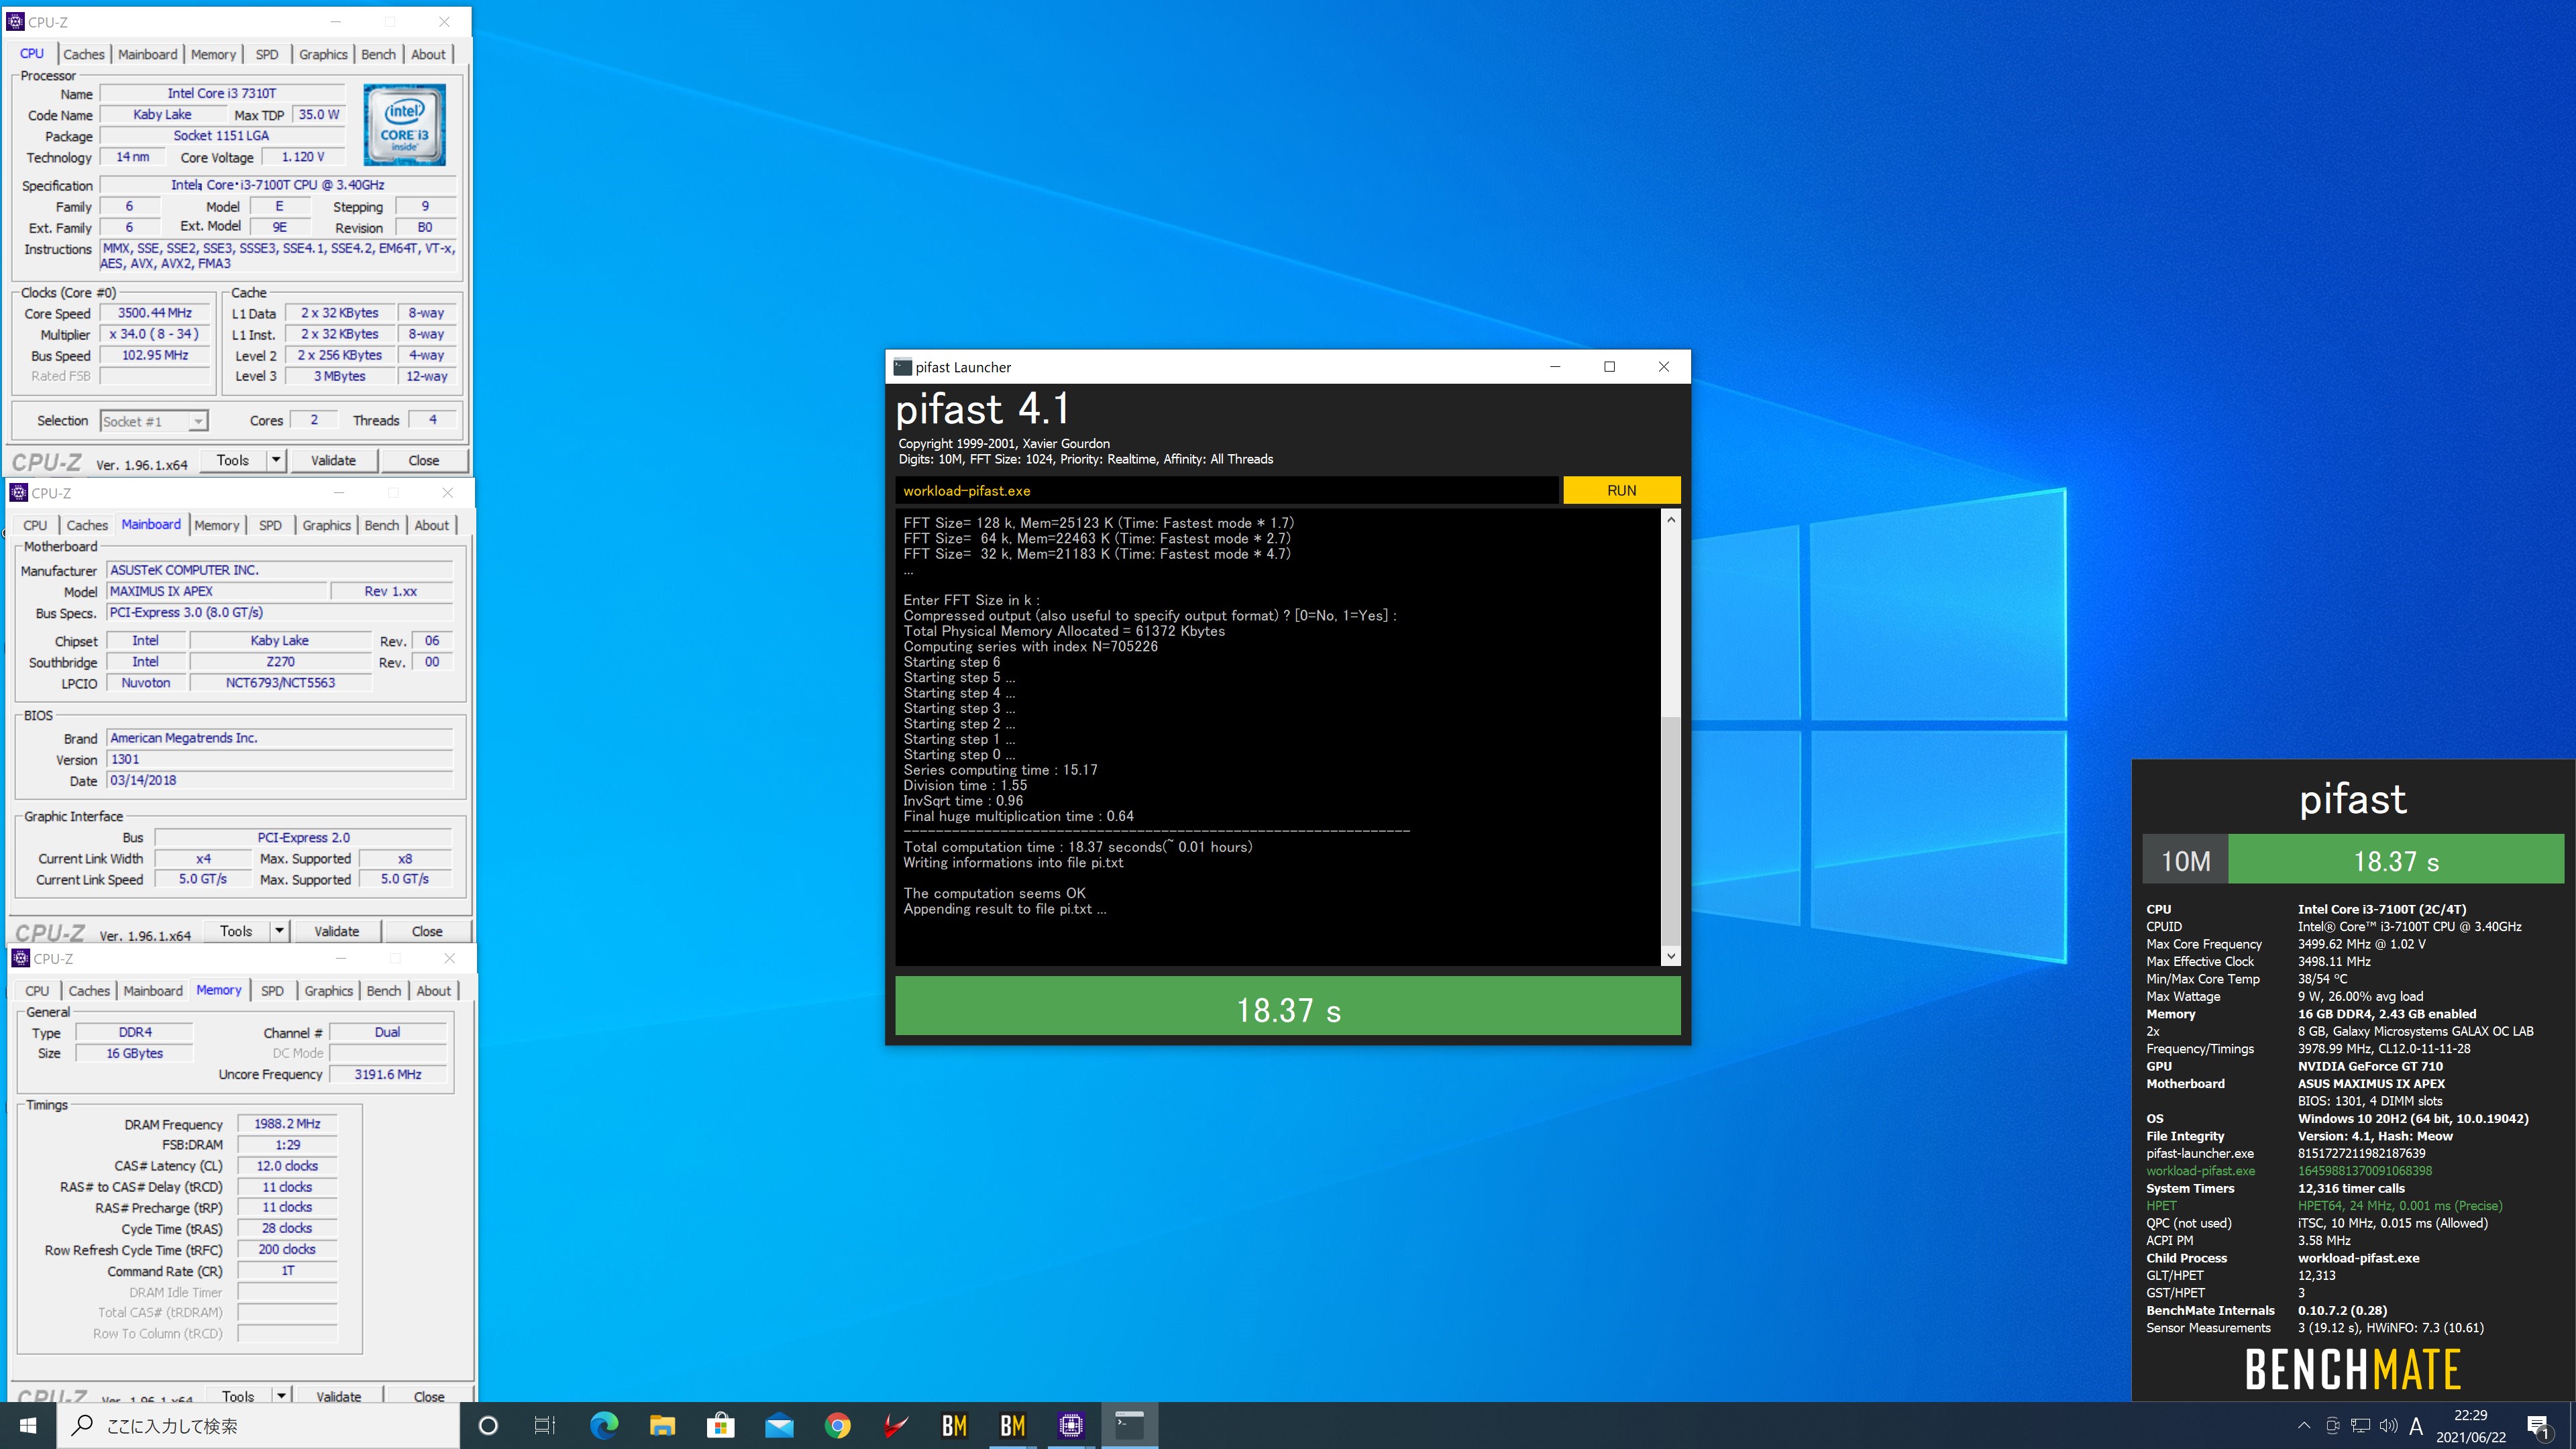Click the taskbar search box
This screenshot has width=2576, height=1449.
pos(259,1425)
